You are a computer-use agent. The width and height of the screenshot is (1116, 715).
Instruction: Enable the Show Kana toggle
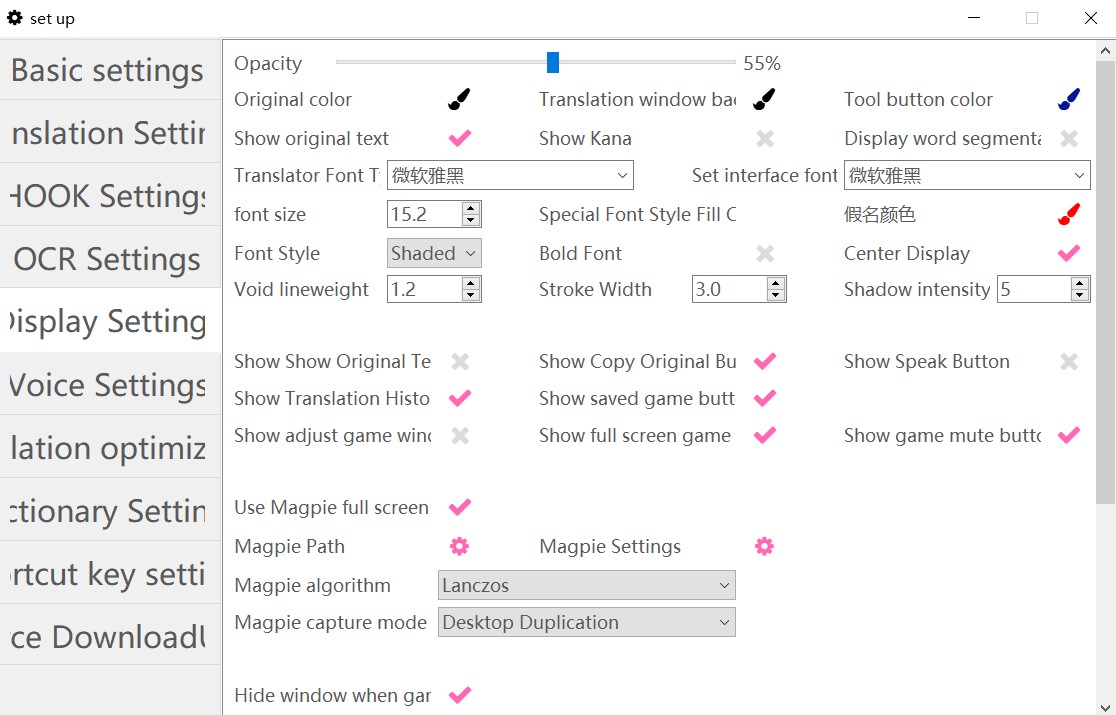click(764, 138)
